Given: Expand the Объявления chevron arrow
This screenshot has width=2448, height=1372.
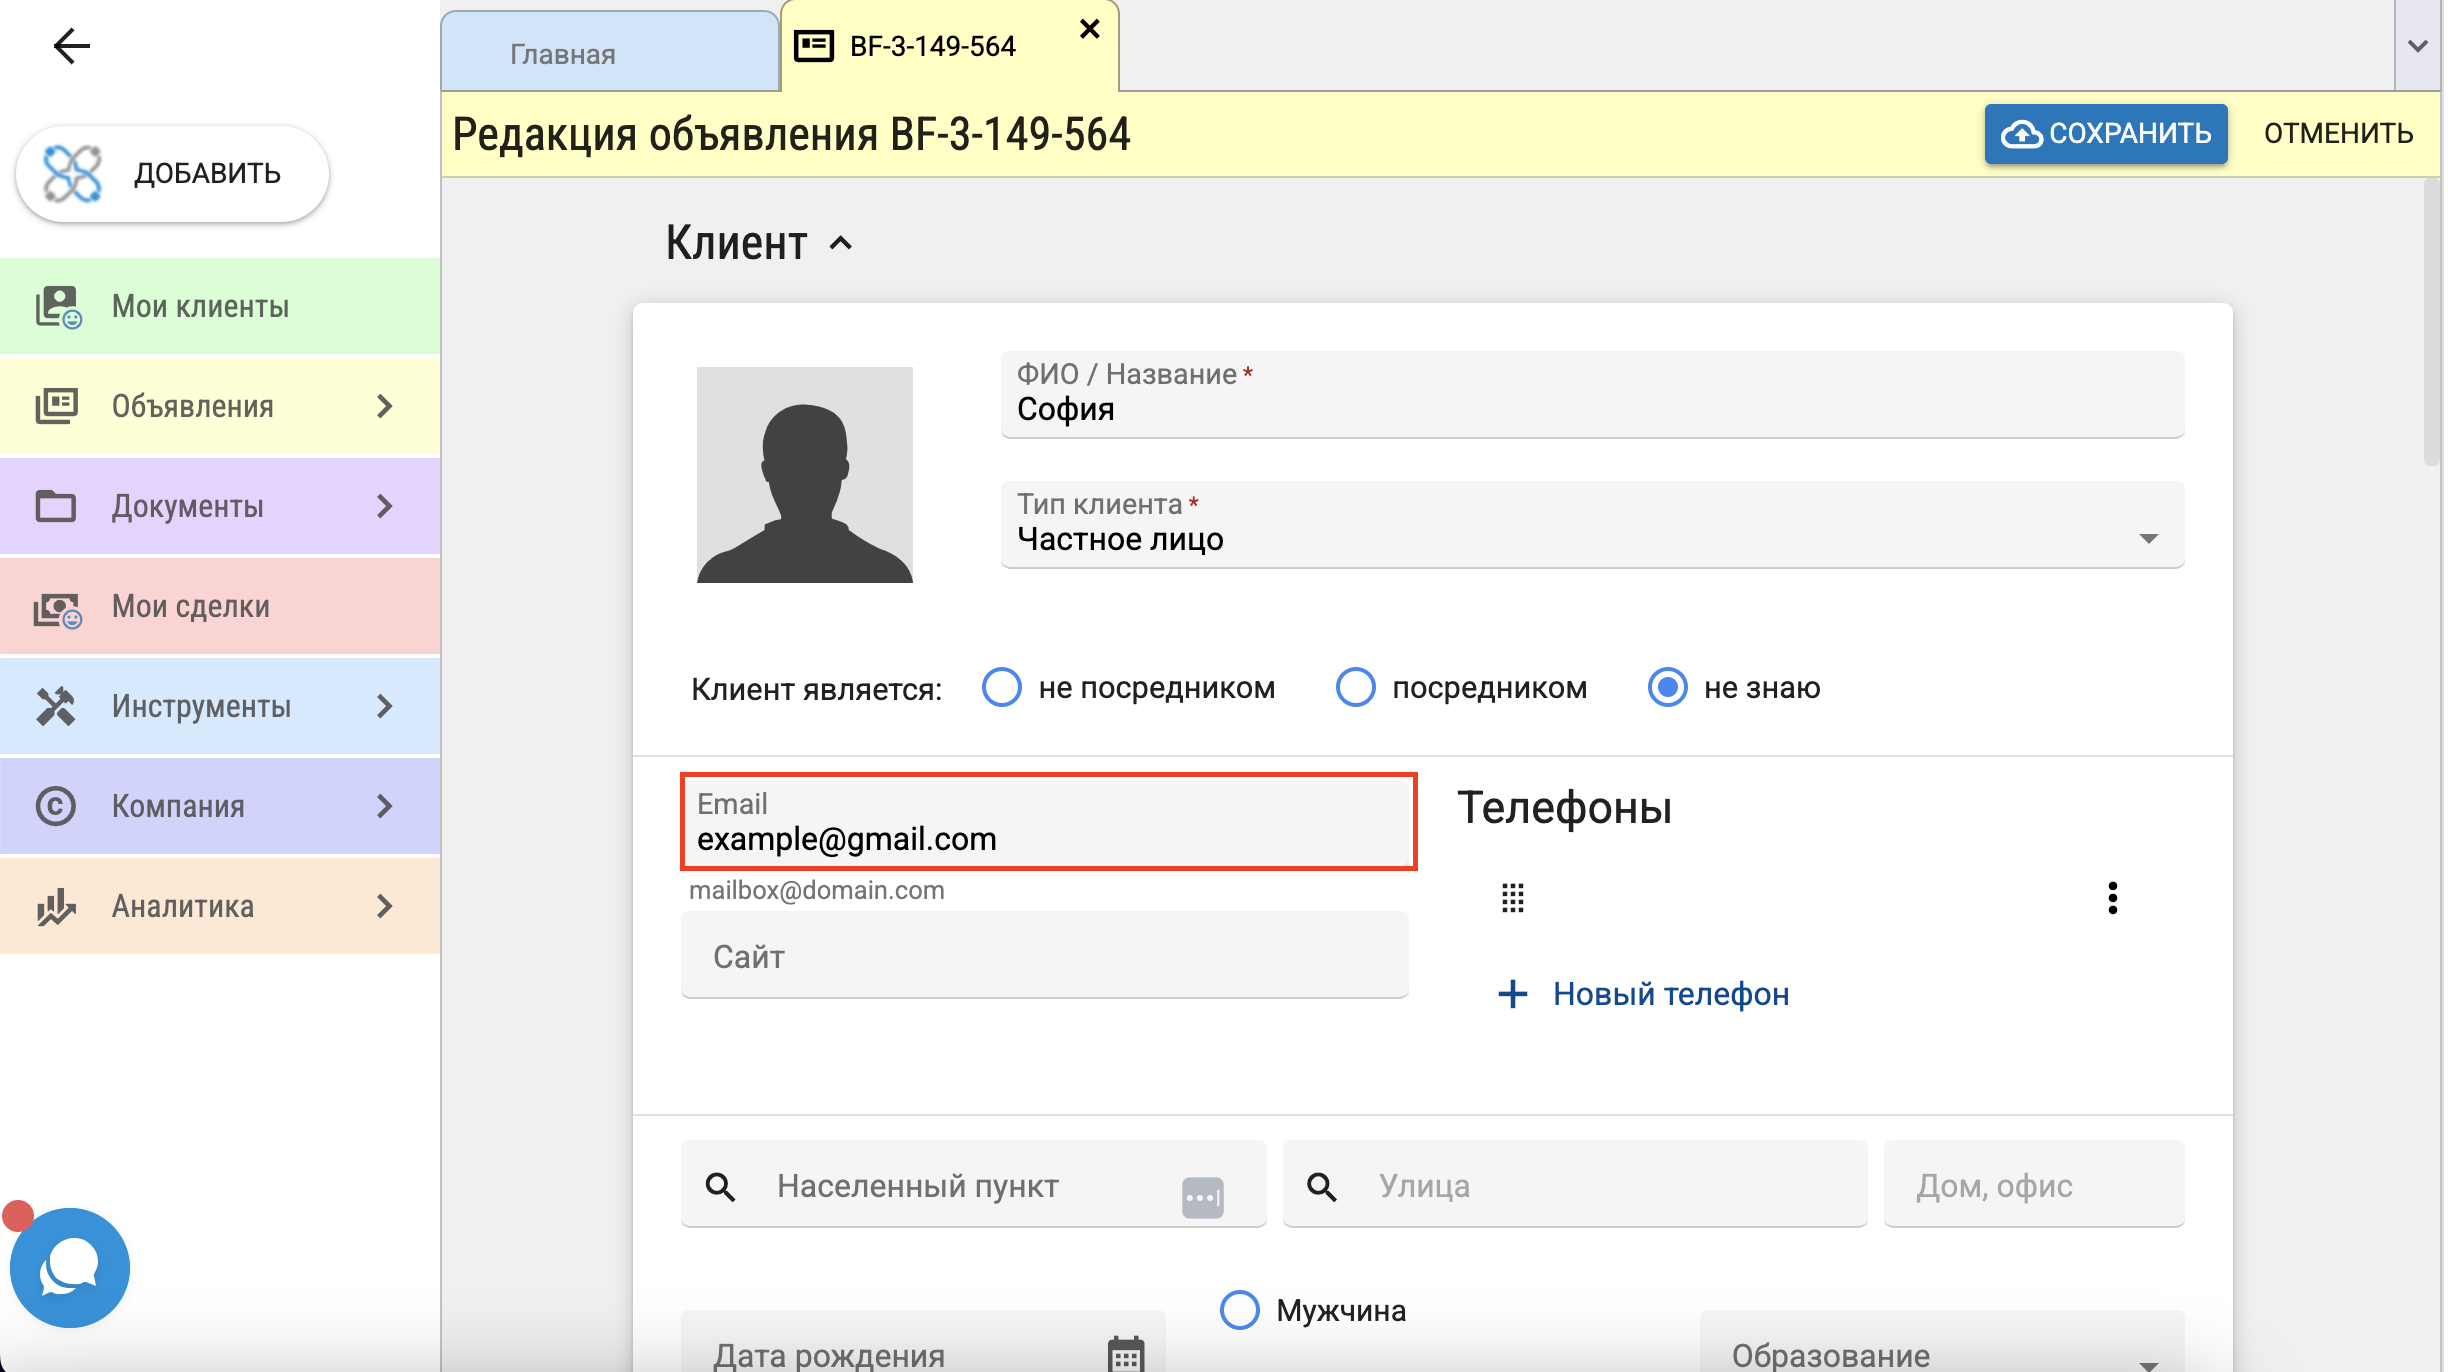Looking at the screenshot, I should (385, 406).
